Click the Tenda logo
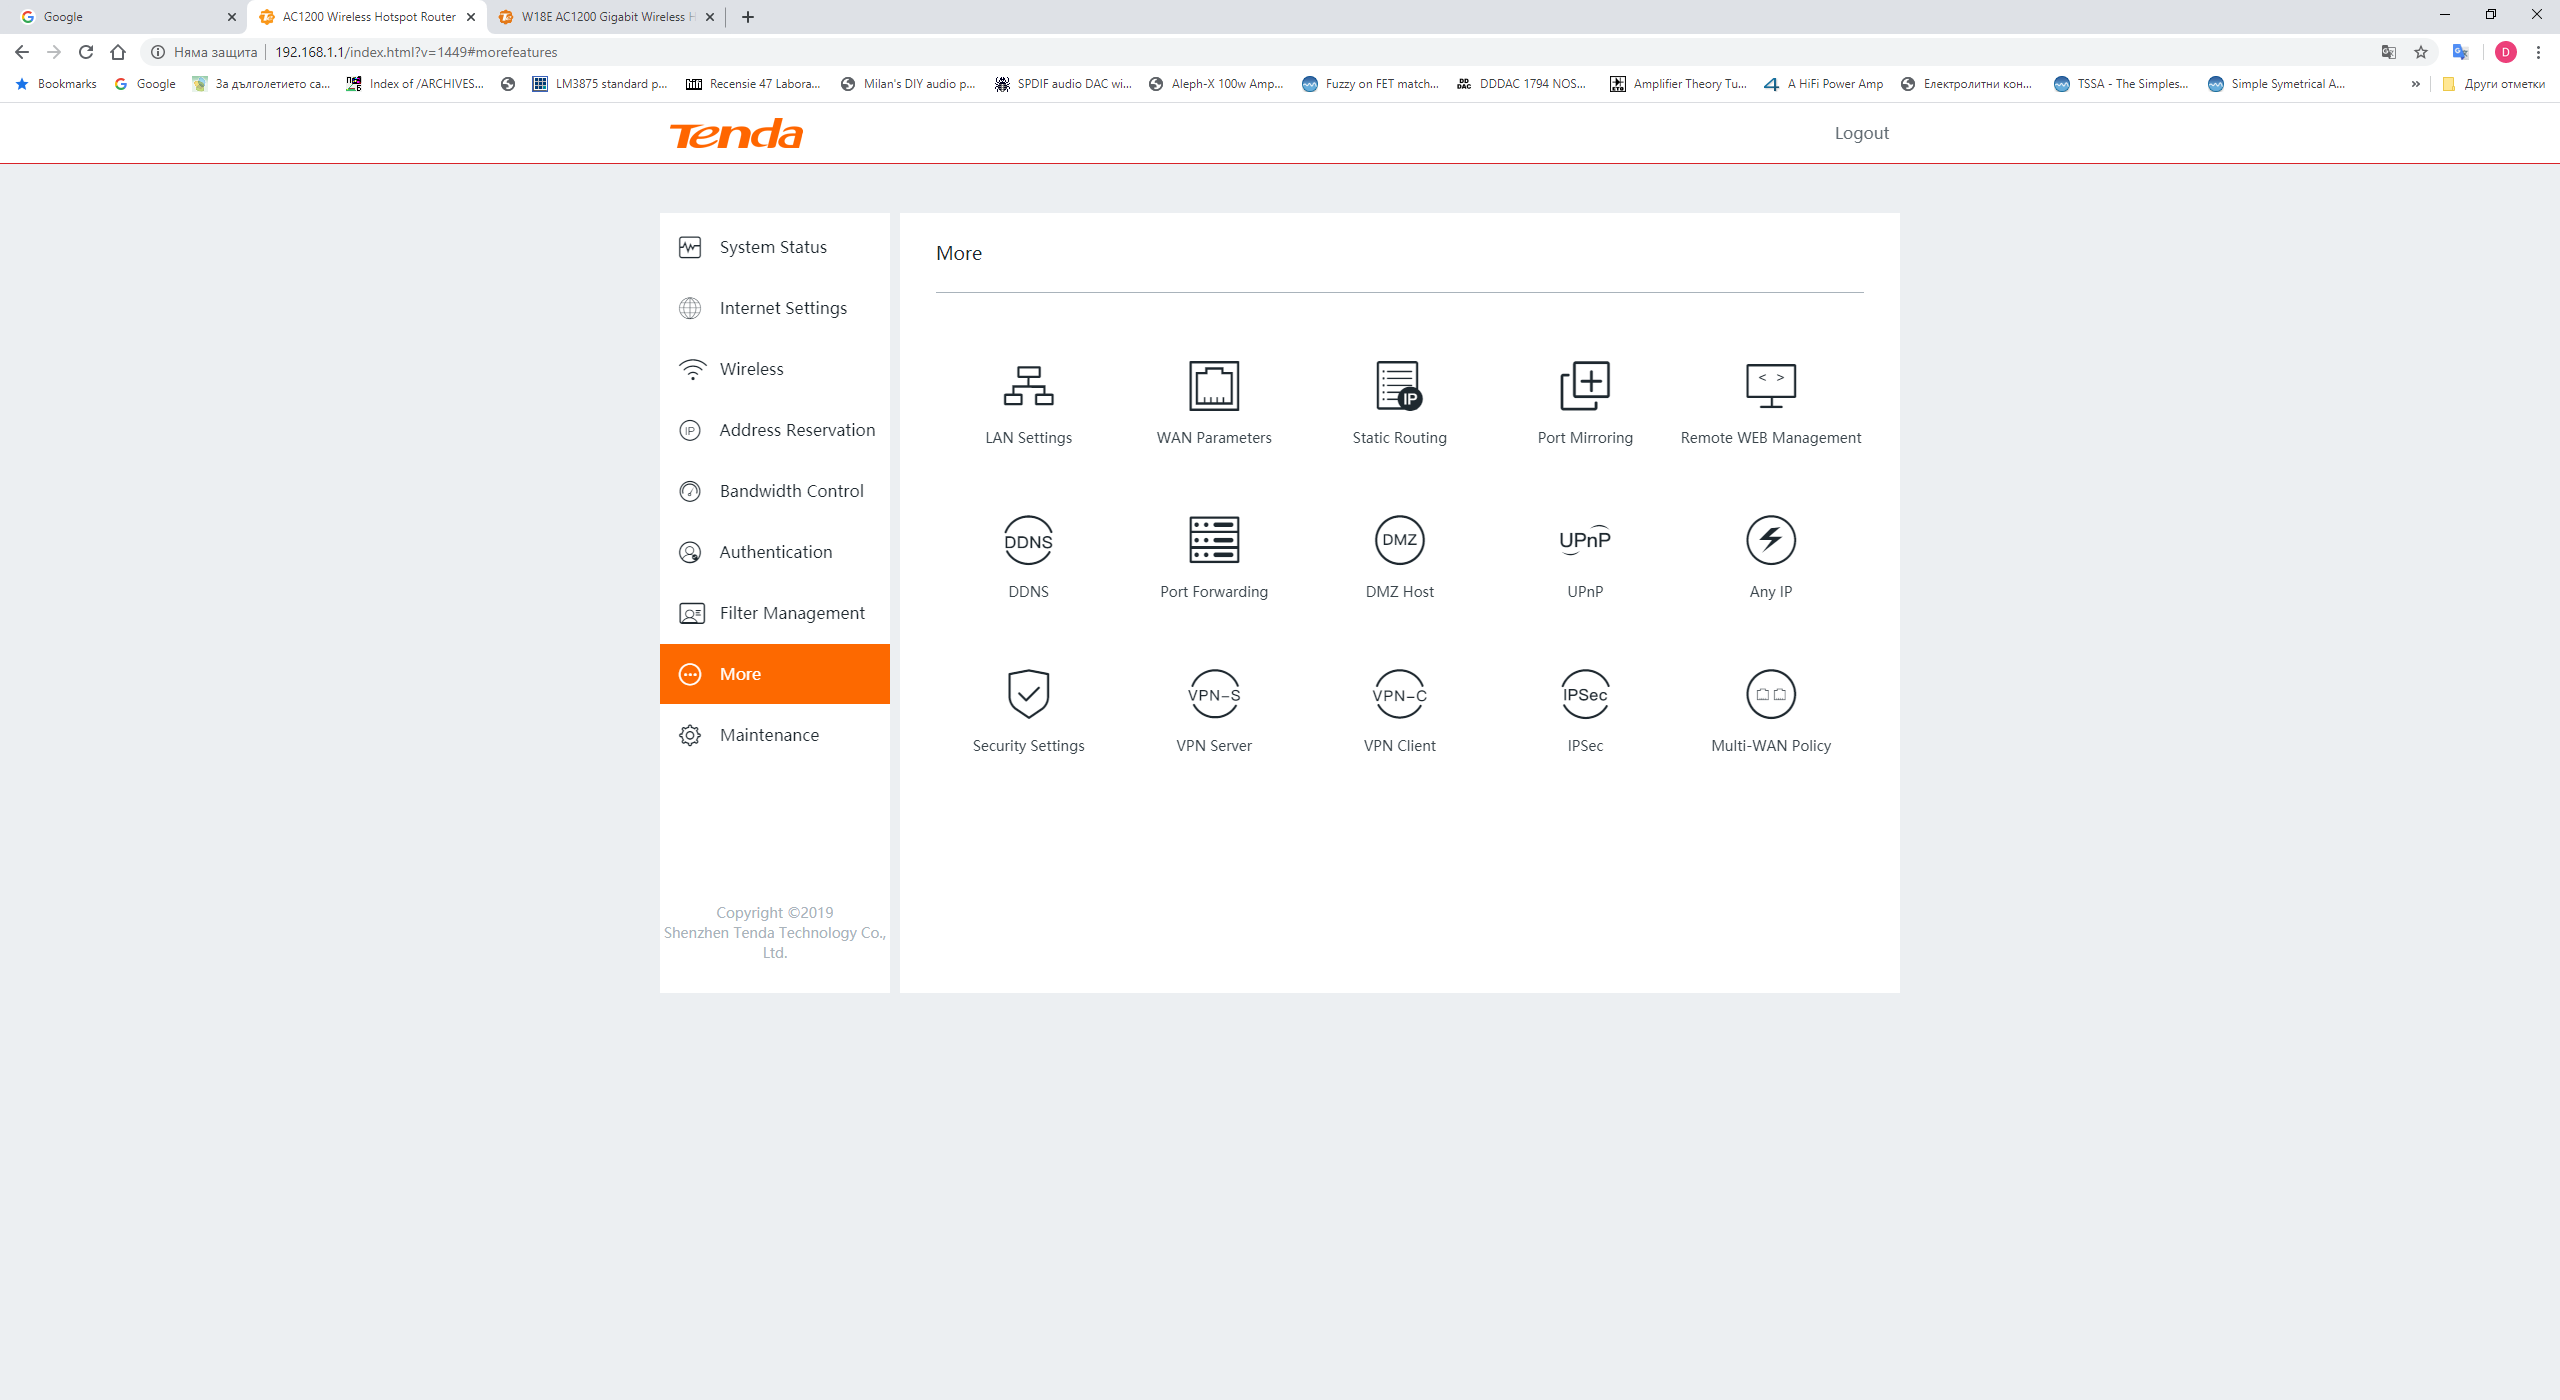Screen dimensions: 2560x1400 click(x=736, y=134)
